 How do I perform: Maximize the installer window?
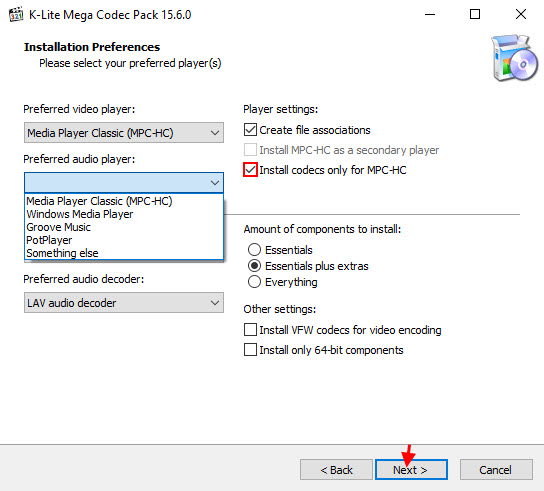[x=475, y=15]
